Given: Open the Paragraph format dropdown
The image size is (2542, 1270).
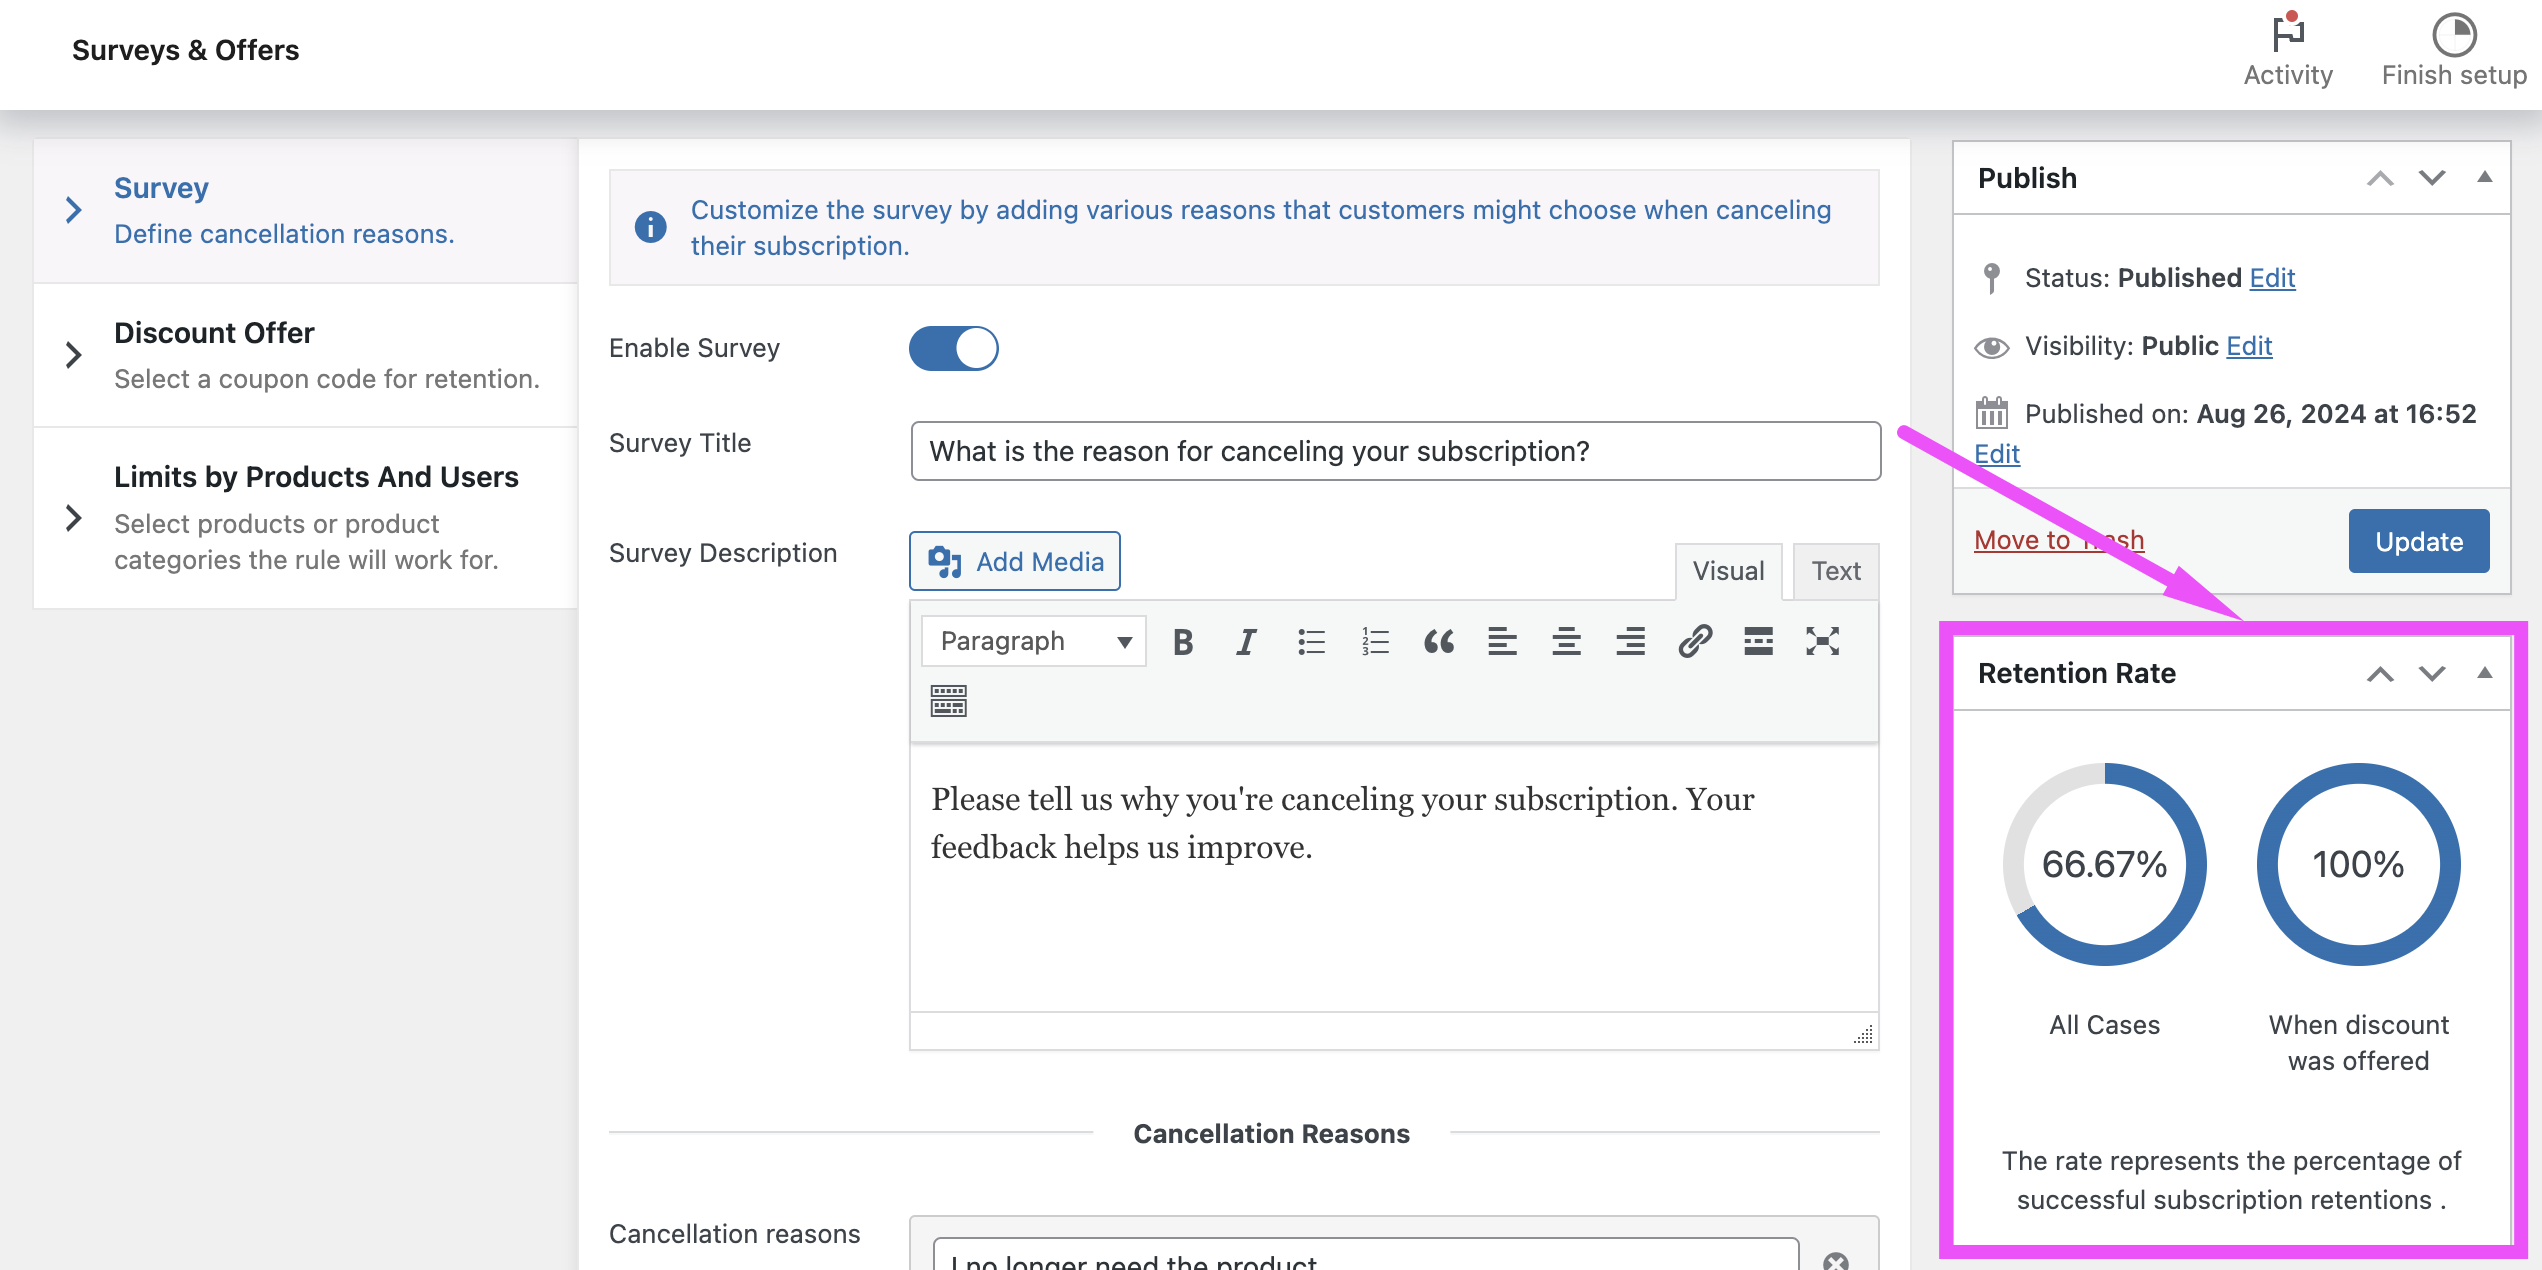Looking at the screenshot, I should point(1034,641).
